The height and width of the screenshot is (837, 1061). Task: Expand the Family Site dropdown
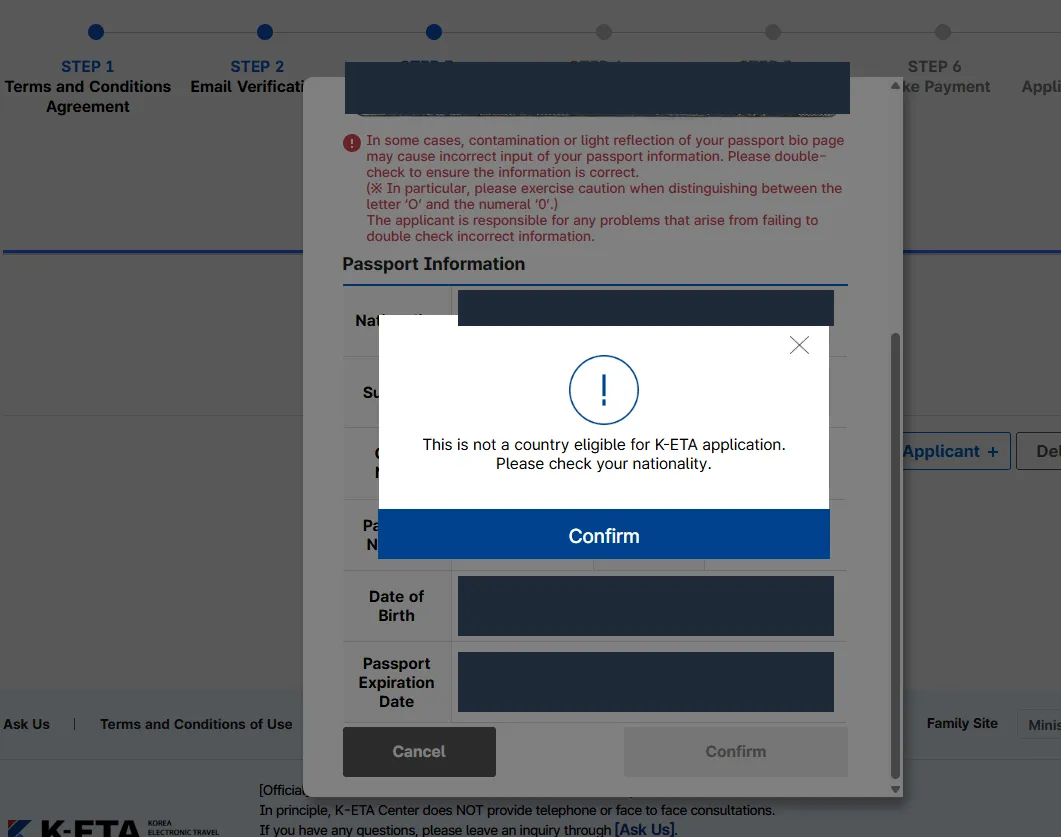(1039, 725)
